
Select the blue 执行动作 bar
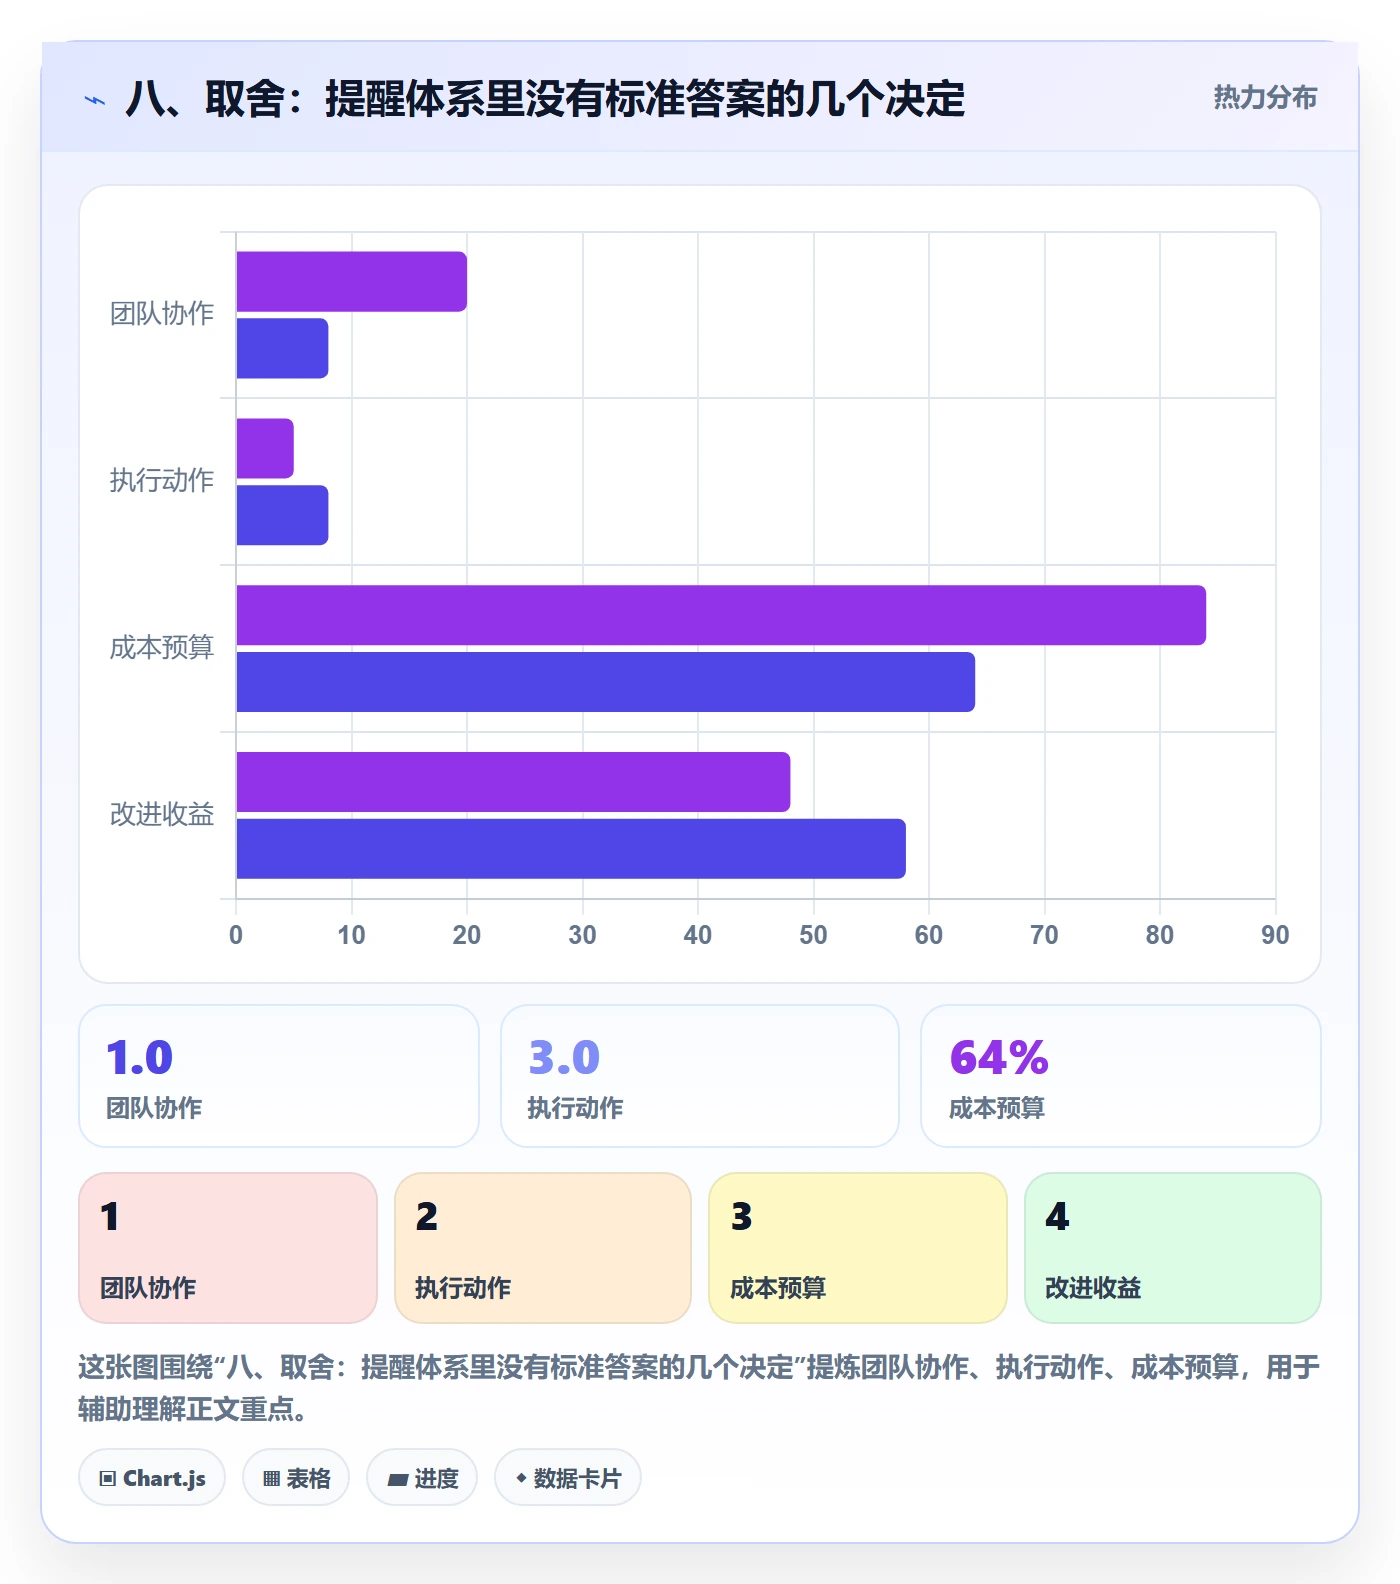(283, 515)
